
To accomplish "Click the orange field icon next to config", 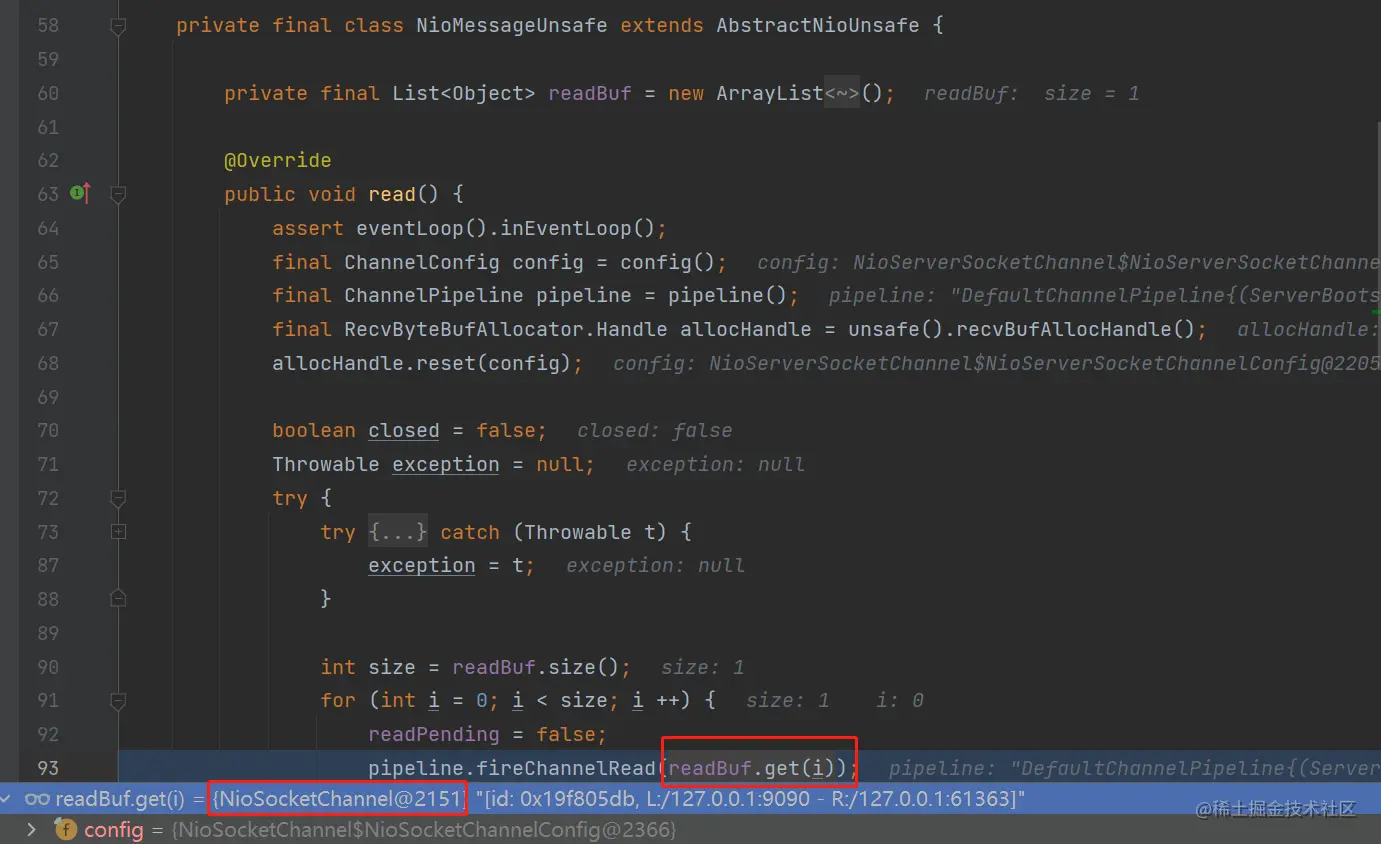I will point(66,830).
